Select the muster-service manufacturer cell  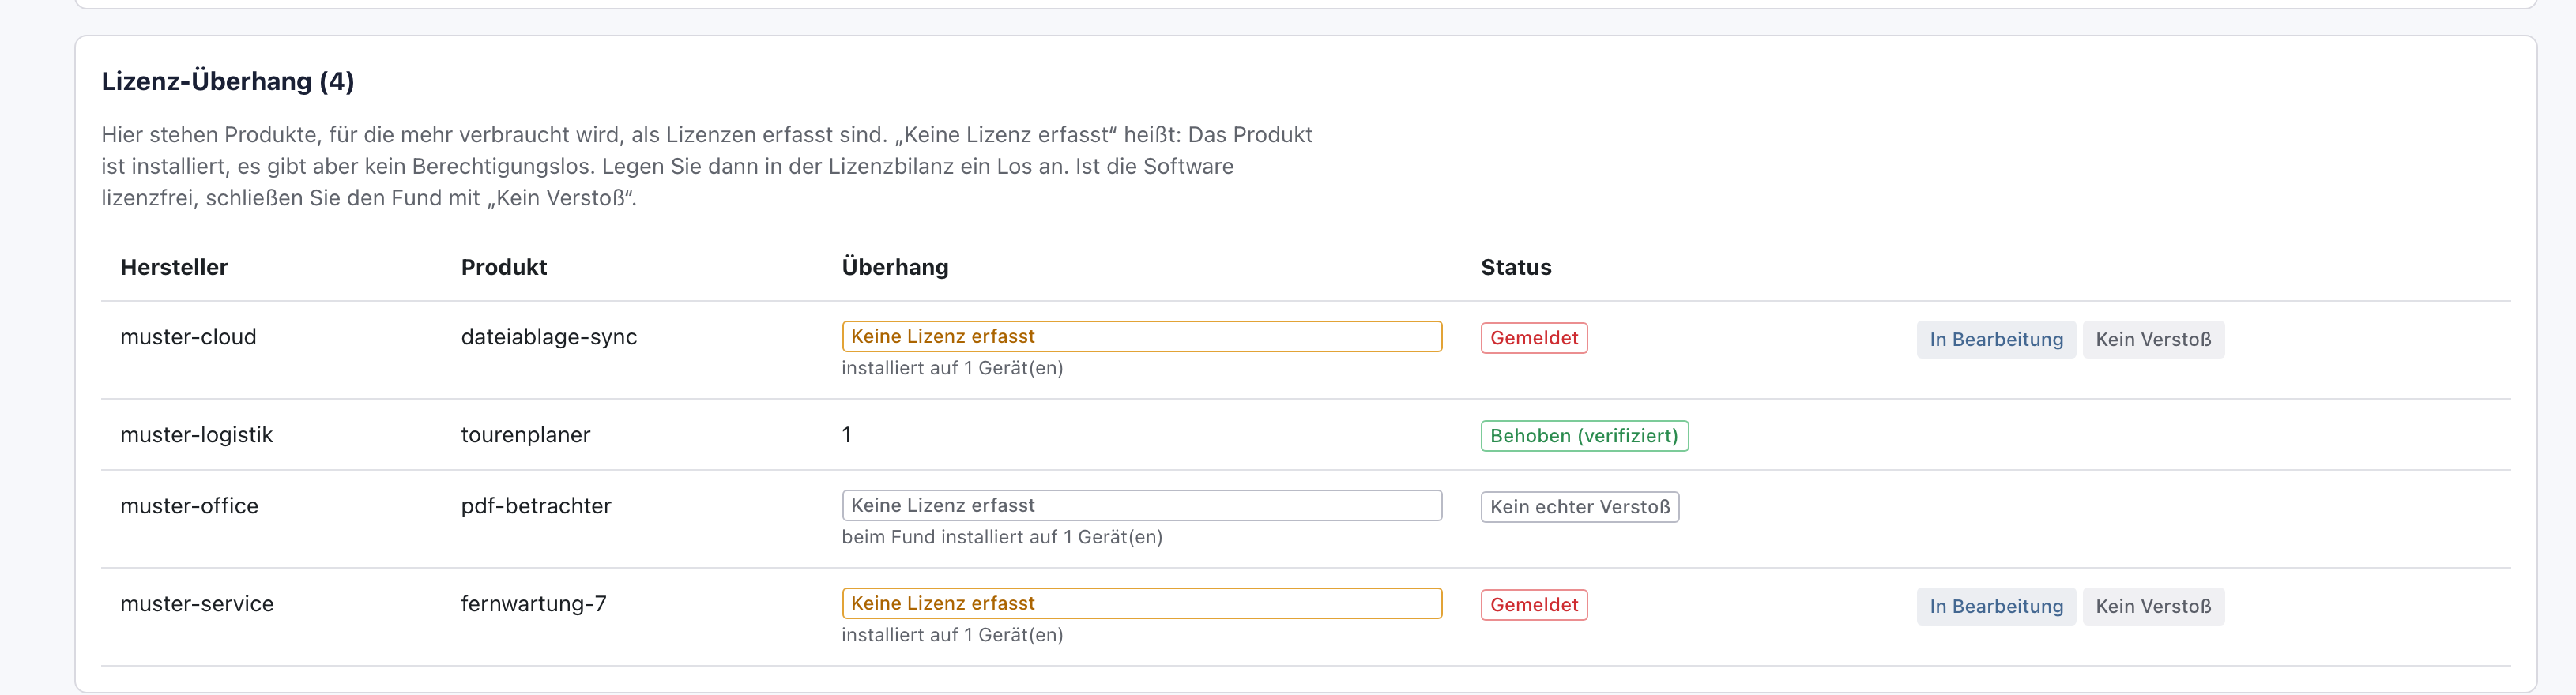pos(197,604)
